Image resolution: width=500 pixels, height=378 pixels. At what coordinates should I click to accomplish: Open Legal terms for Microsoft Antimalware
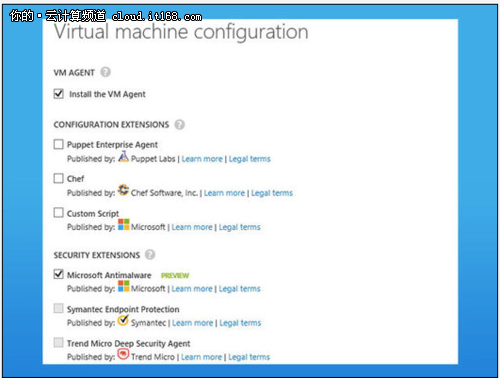click(240, 289)
